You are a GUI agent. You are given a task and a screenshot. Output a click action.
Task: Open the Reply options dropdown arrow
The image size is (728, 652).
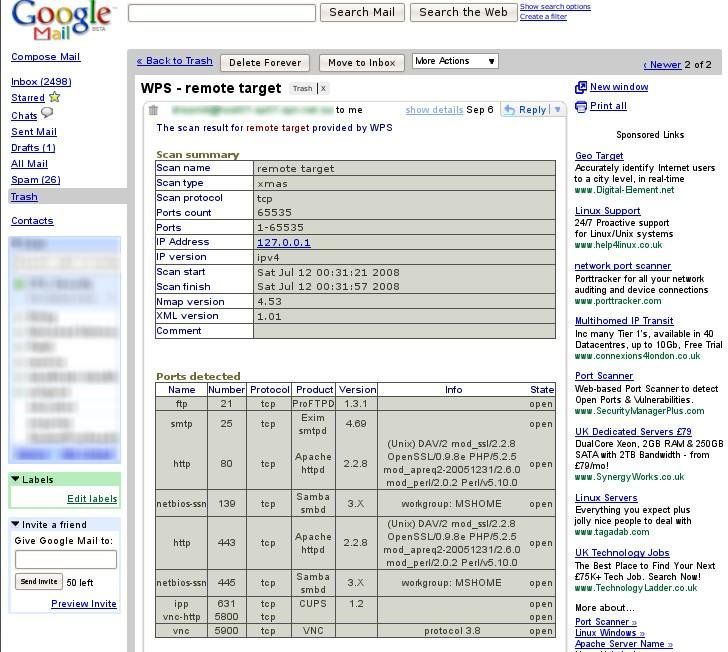(x=558, y=110)
